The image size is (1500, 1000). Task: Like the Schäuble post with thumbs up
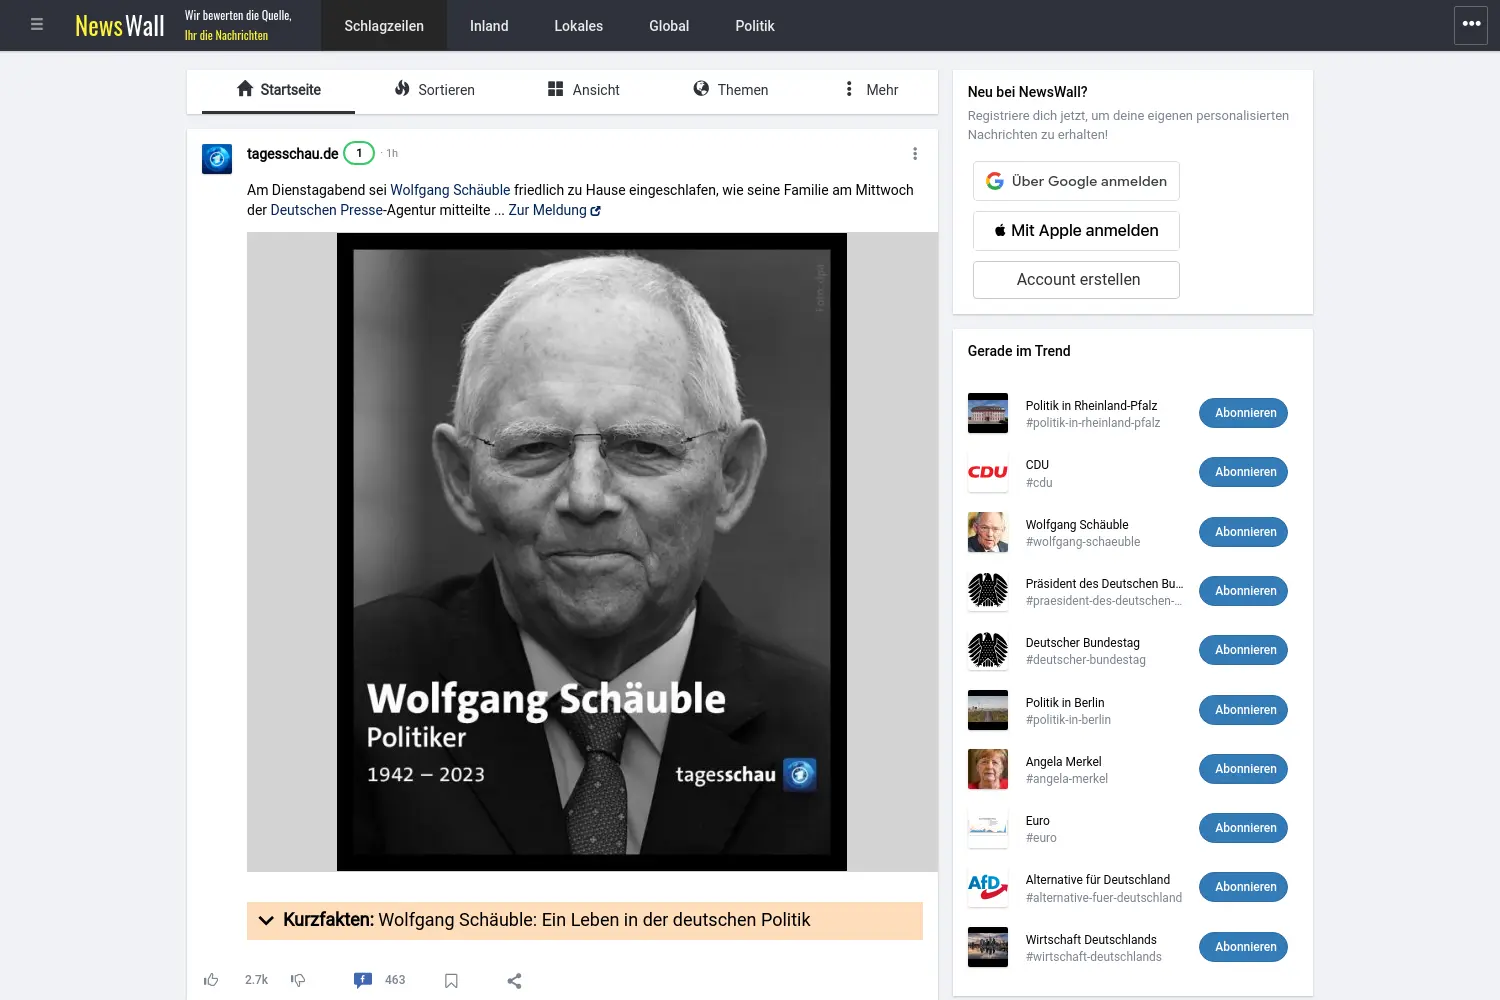click(x=211, y=980)
